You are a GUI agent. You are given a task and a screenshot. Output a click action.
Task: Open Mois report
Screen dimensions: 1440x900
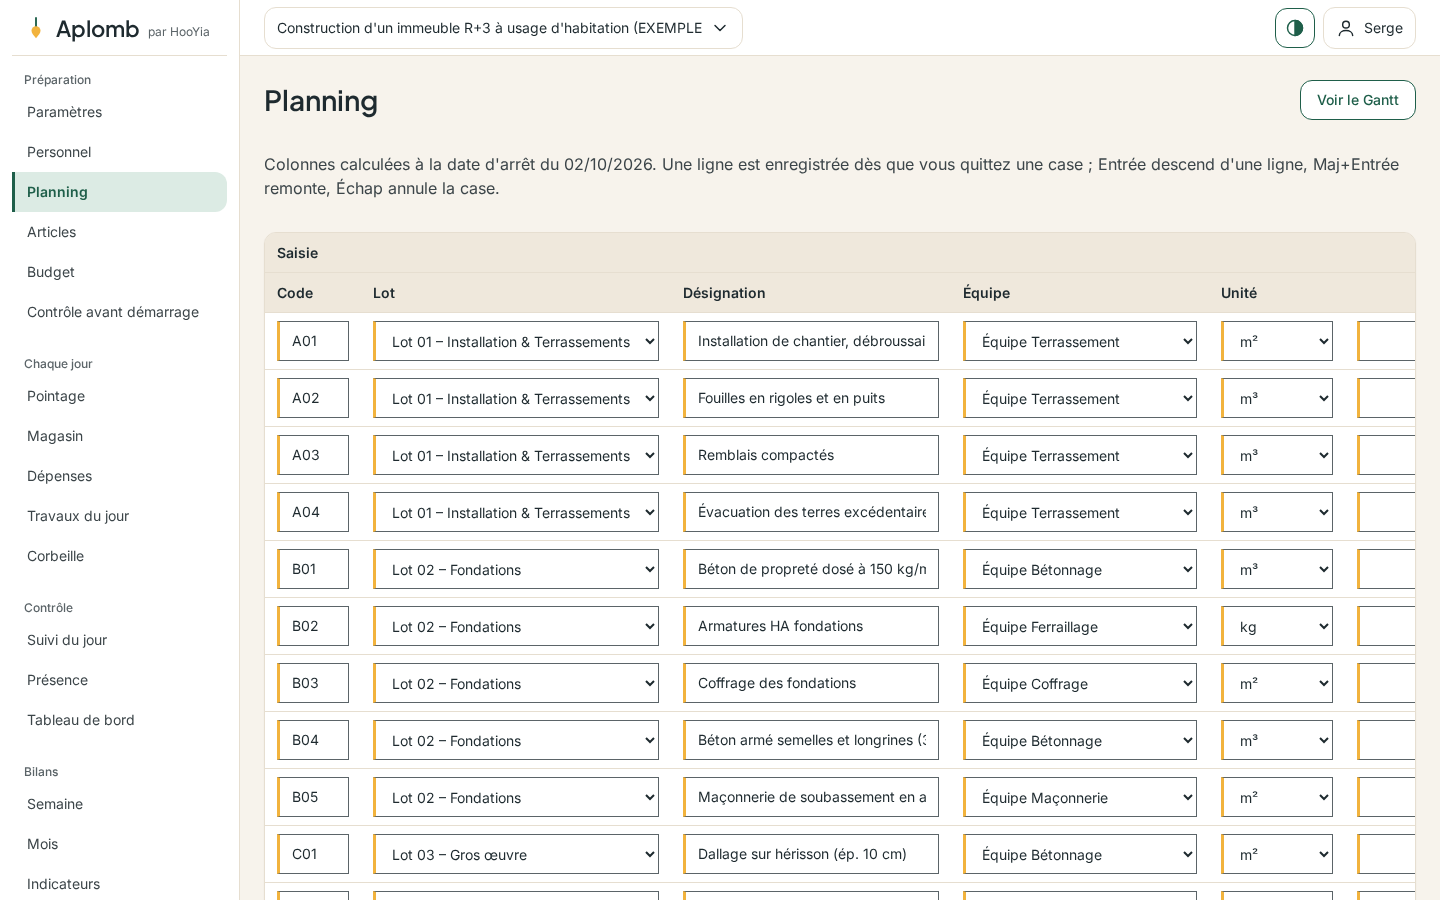coord(119,844)
